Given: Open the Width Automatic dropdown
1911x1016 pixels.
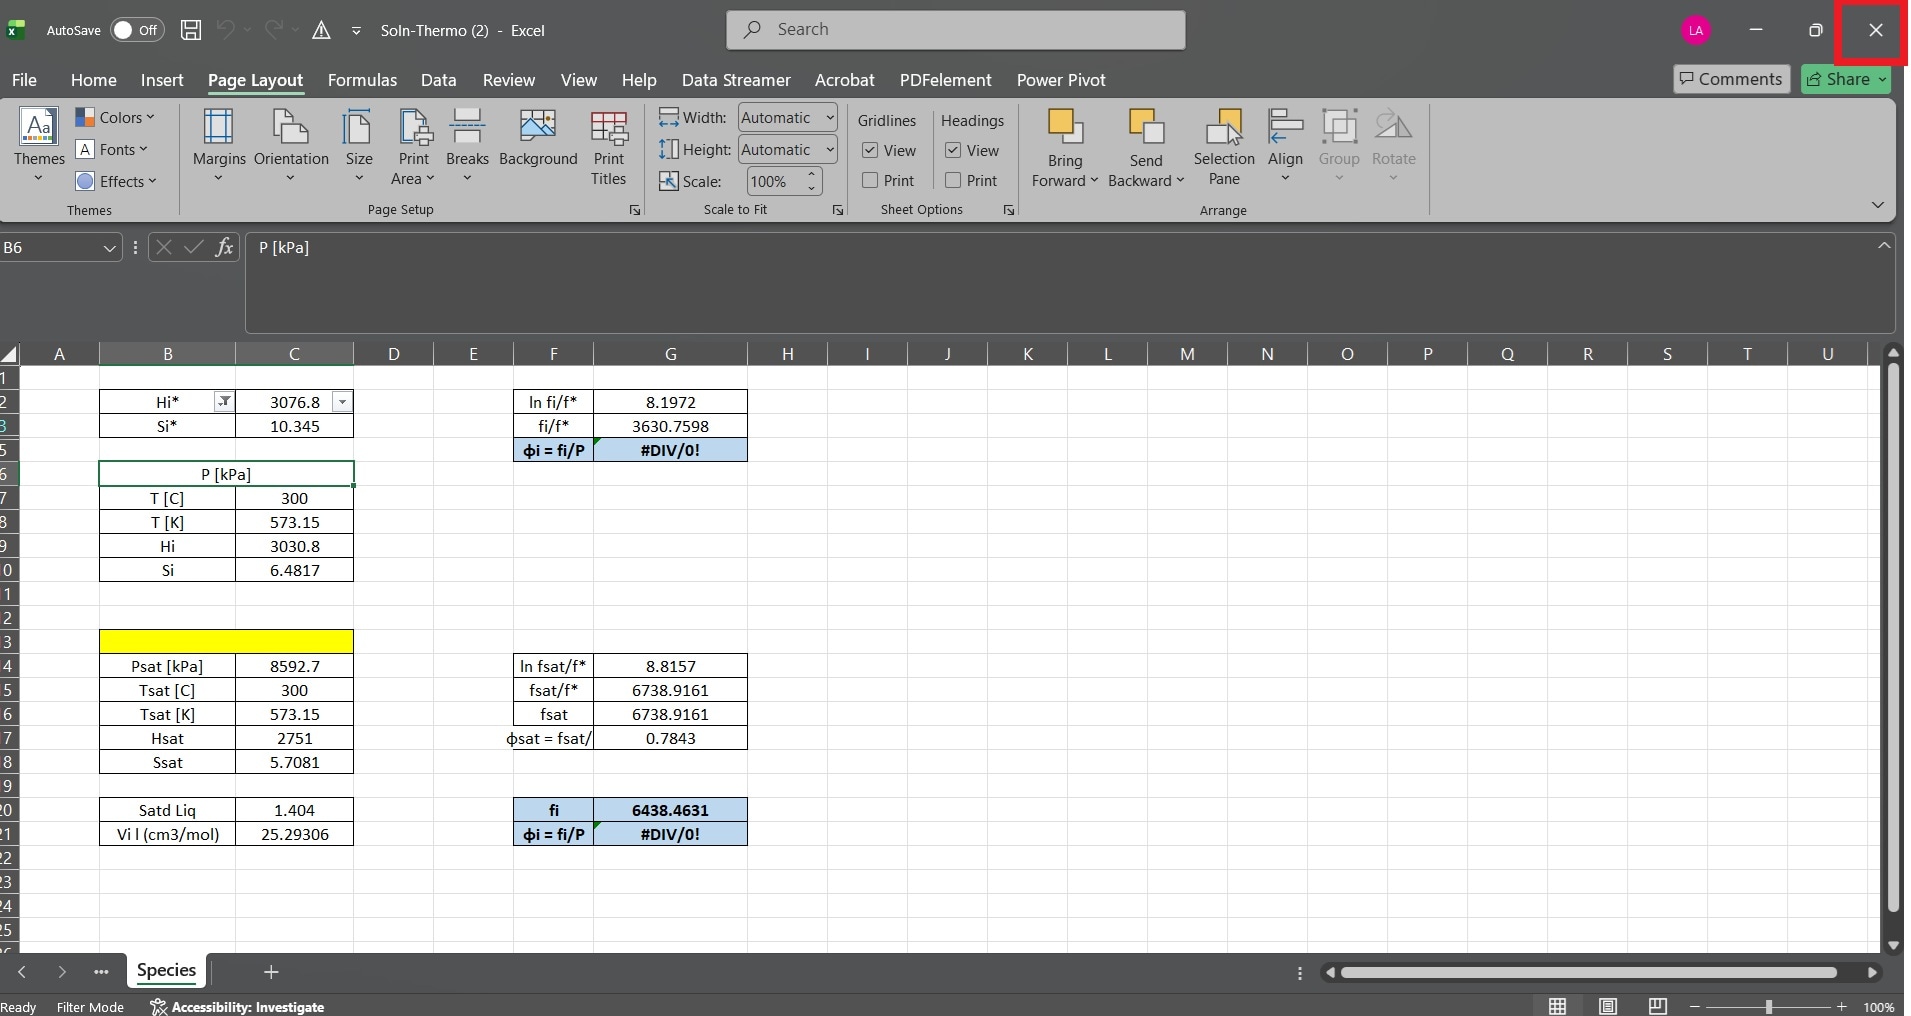Looking at the screenshot, I should [829, 117].
